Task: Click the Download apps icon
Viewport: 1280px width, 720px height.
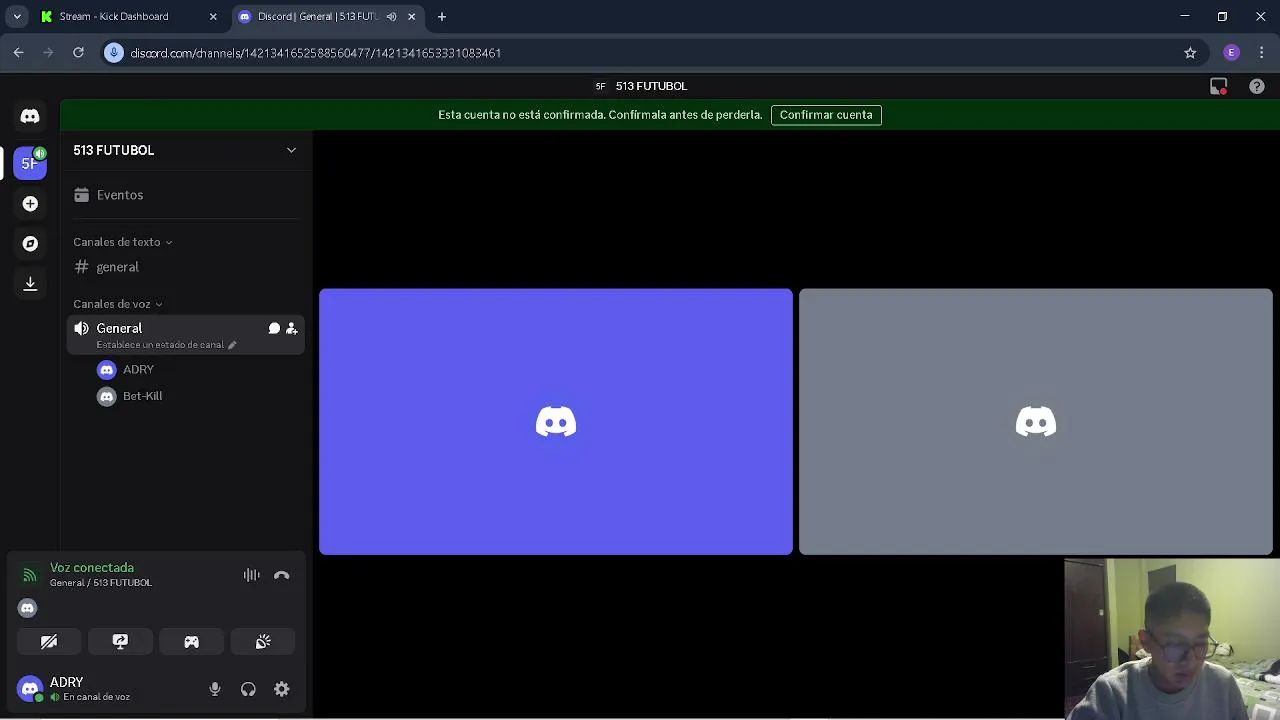Action: [x=30, y=284]
